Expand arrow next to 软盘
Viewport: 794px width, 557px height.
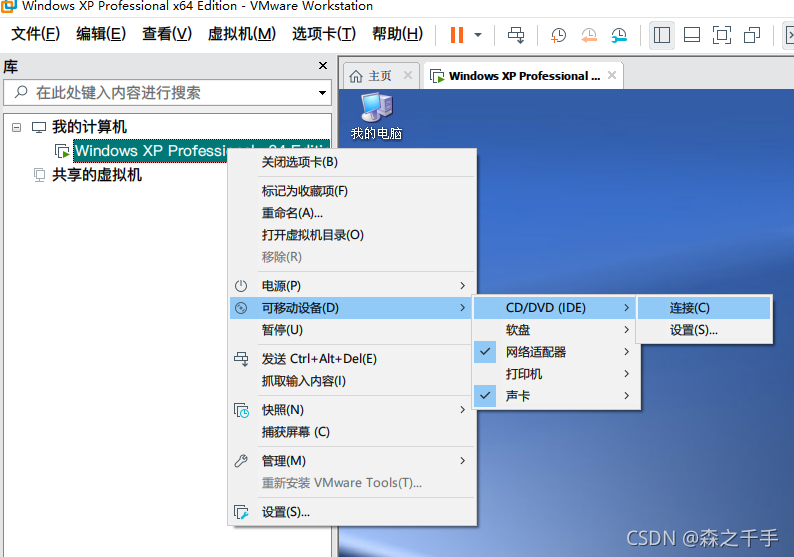626,330
